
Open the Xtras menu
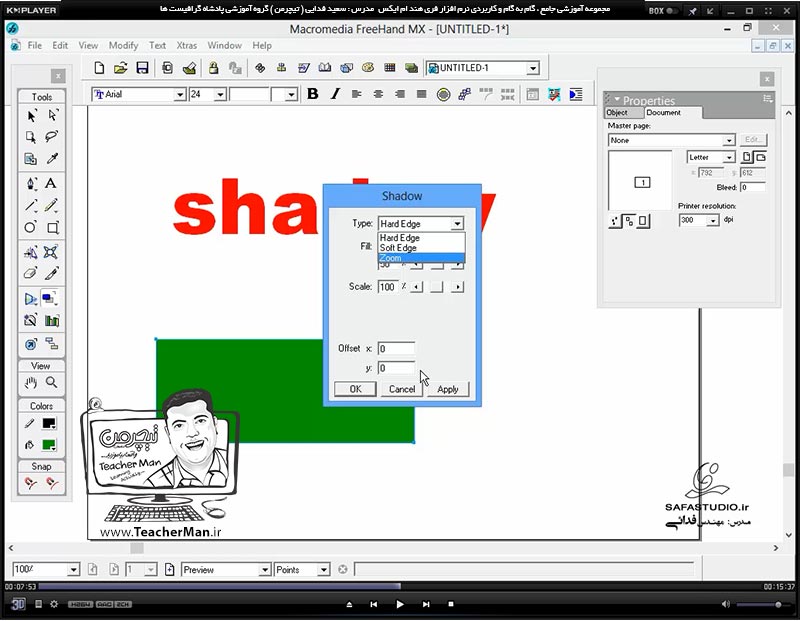coord(187,45)
